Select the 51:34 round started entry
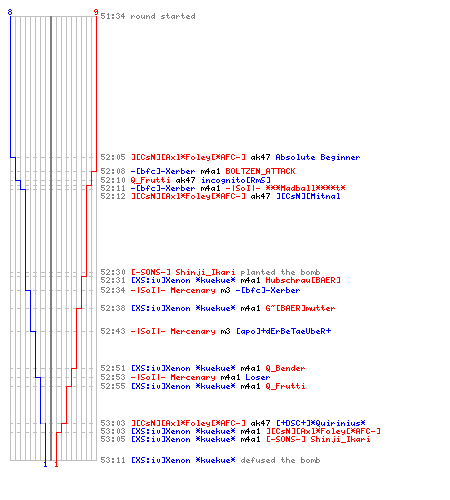This screenshot has height=500, width=450. point(148,16)
